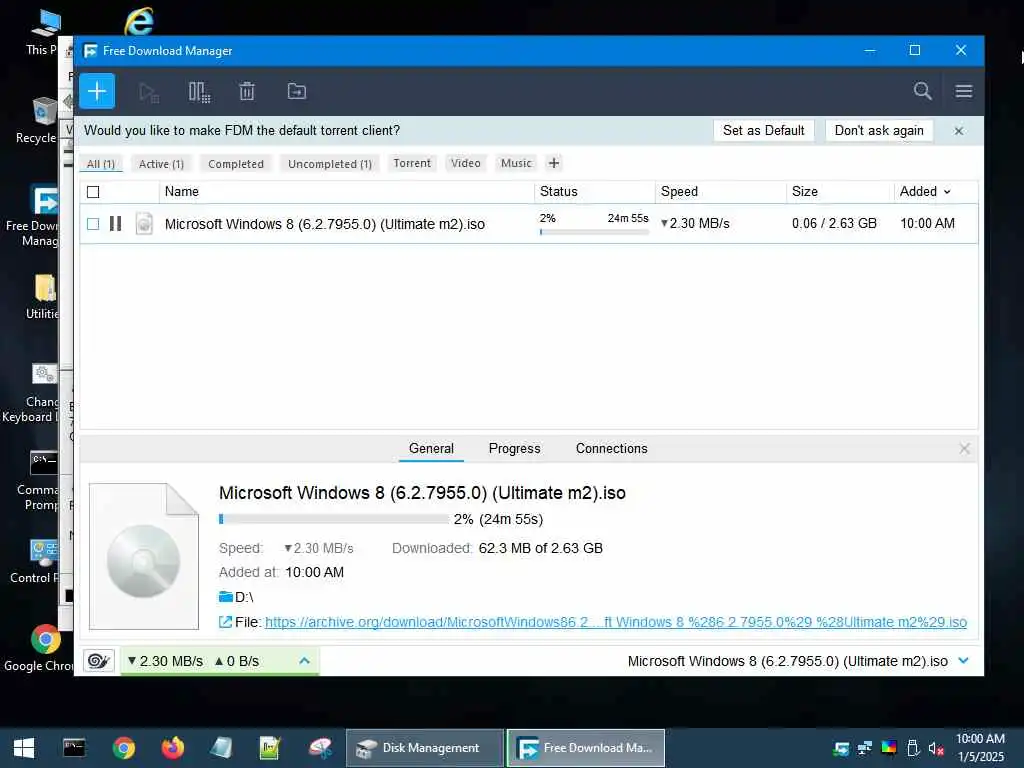The width and height of the screenshot is (1024, 768).
Task: Expand the bottom speed panel chevron
Action: (304, 661)
